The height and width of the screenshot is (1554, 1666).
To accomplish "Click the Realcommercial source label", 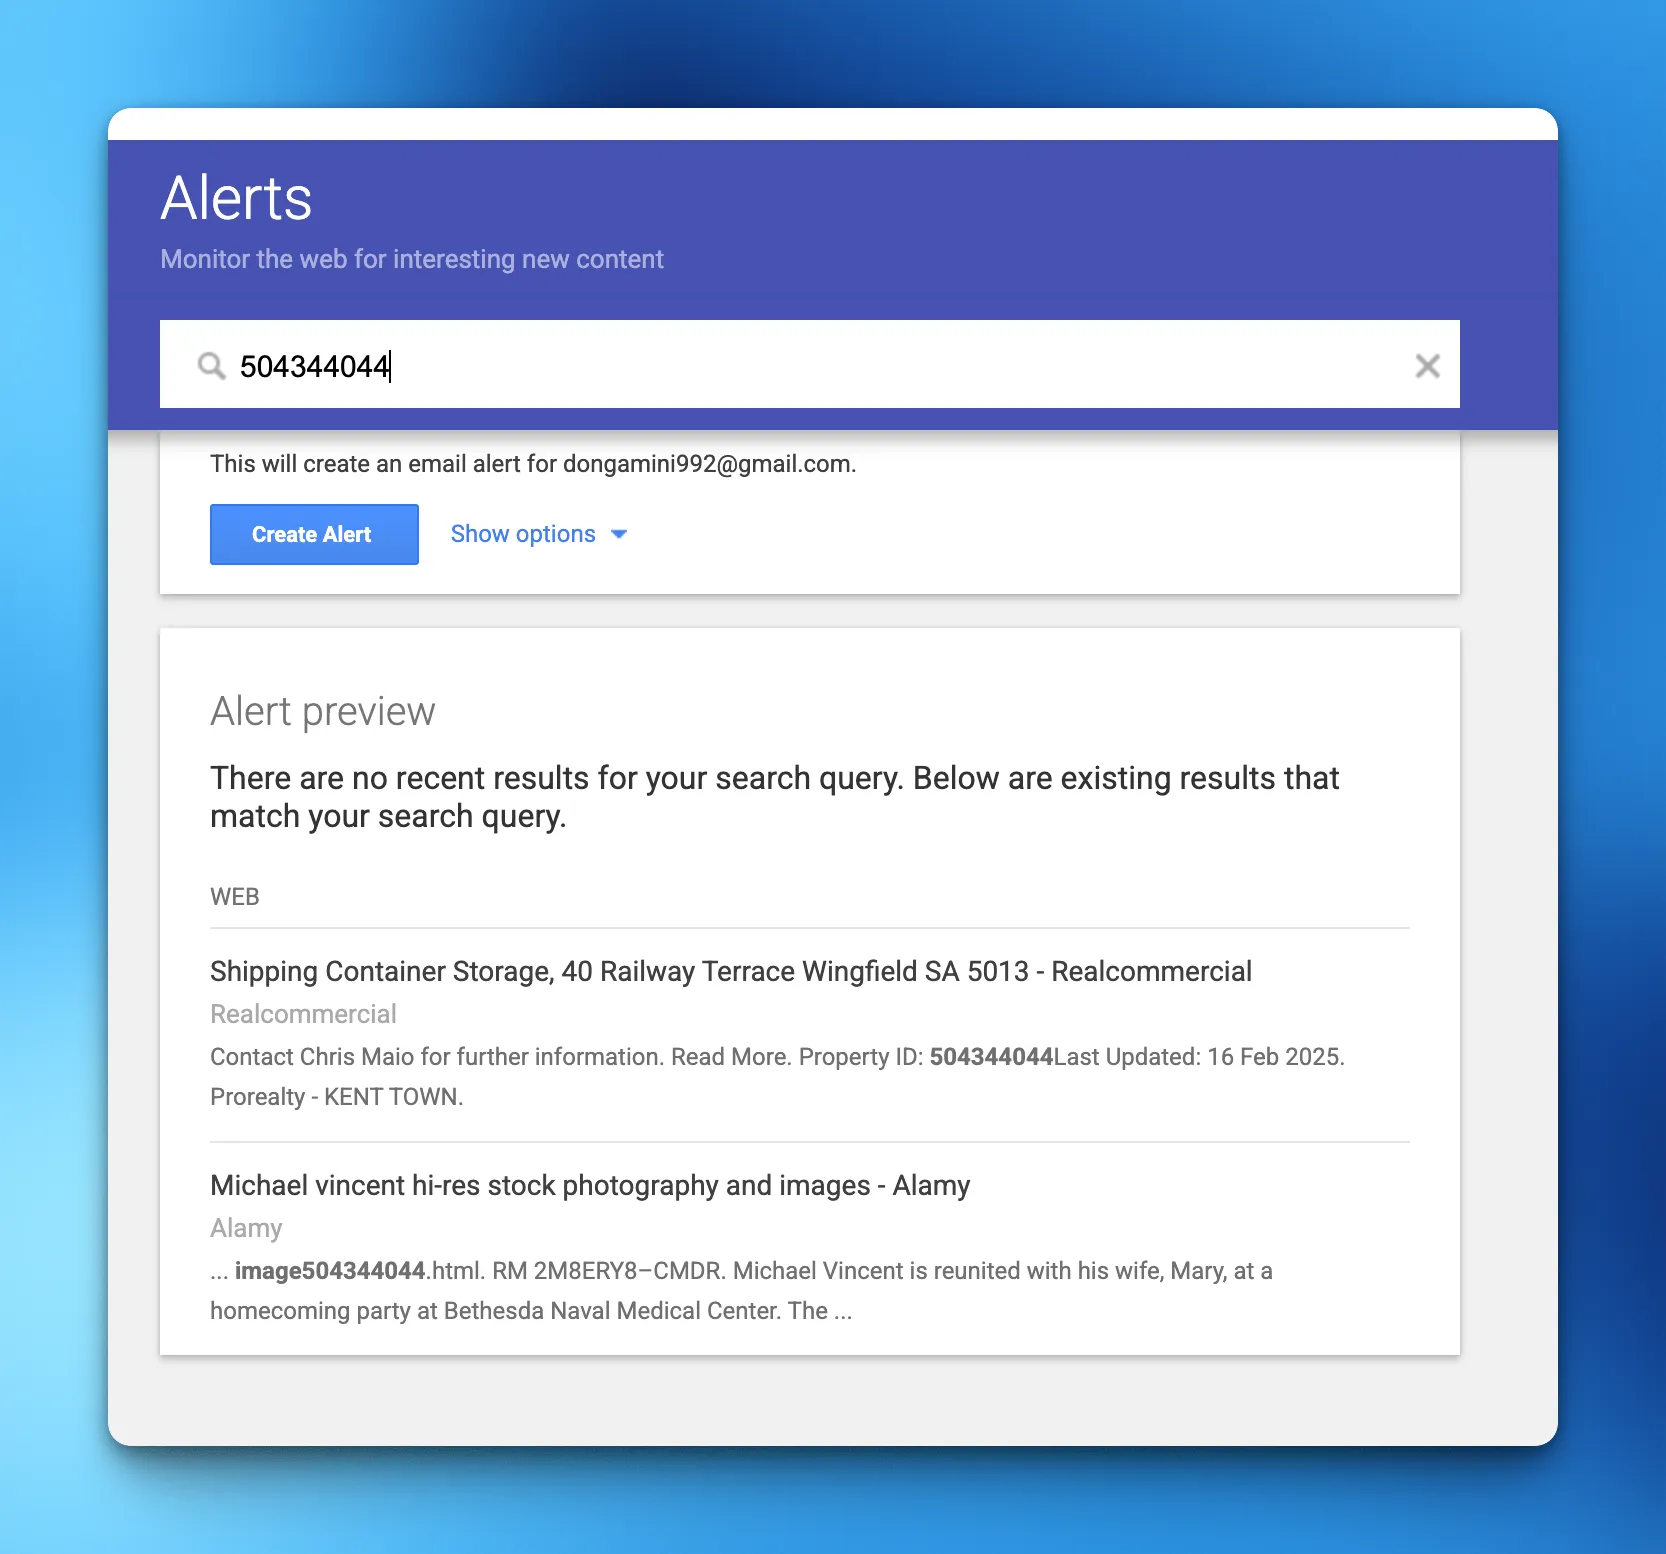I will point(303,1014).
